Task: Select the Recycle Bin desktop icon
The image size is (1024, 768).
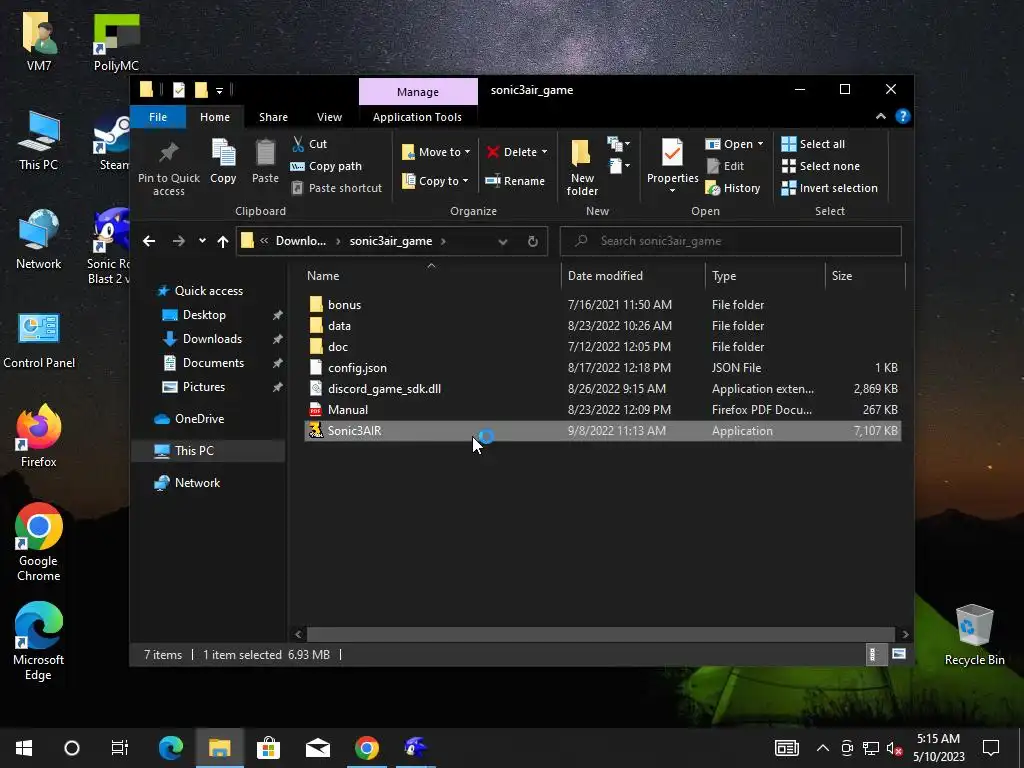Action: click(974, 635)
